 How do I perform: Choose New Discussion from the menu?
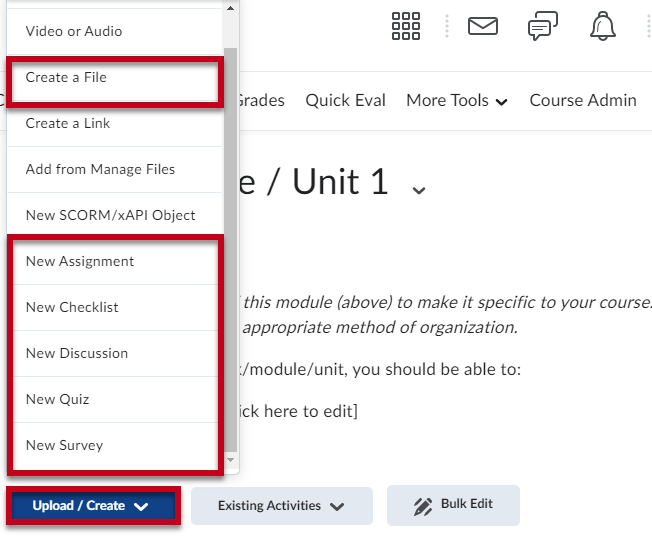pos(114,354)
